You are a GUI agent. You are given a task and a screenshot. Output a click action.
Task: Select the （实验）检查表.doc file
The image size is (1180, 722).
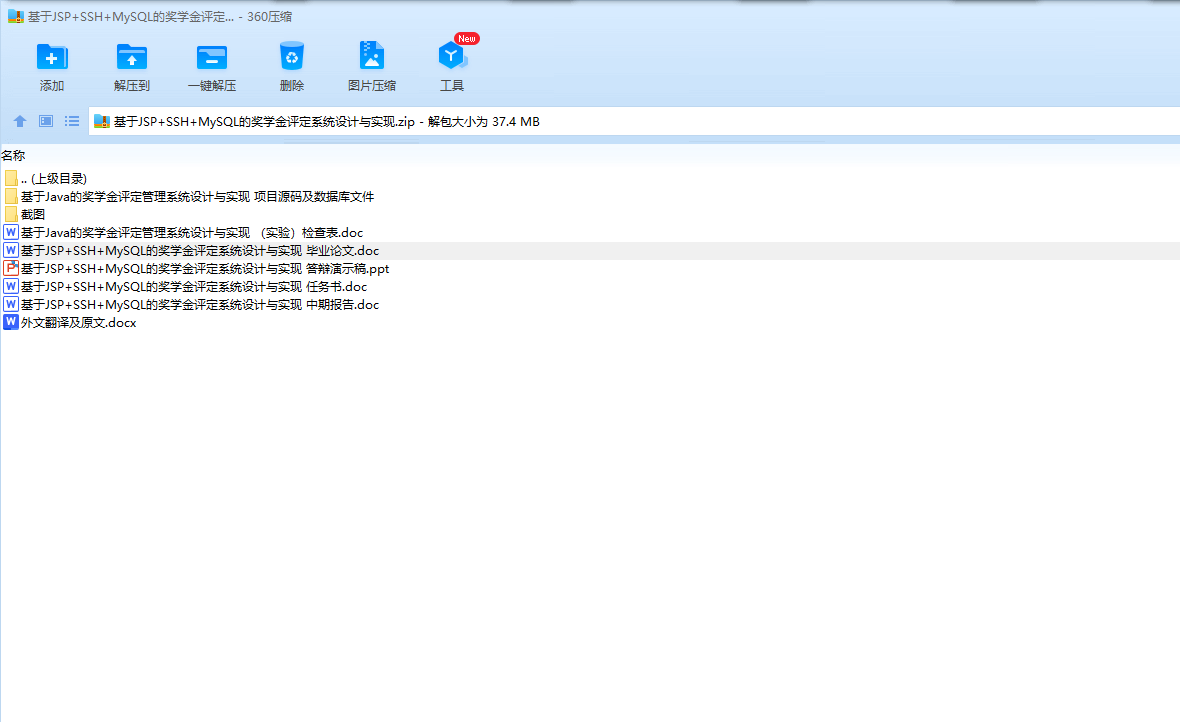[x=192, y=233]
